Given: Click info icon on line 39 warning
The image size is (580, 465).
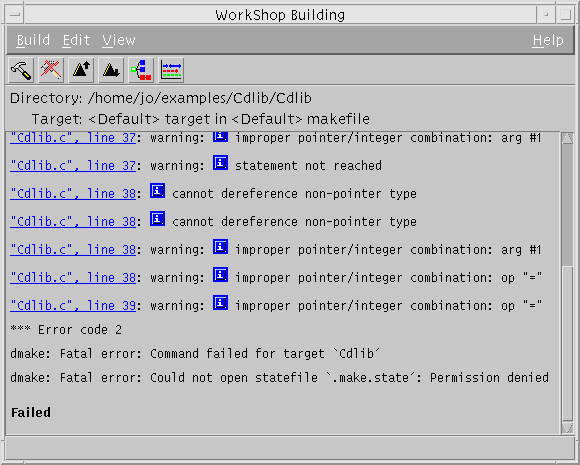Looking at the screenshot, I should pos(220,303).
